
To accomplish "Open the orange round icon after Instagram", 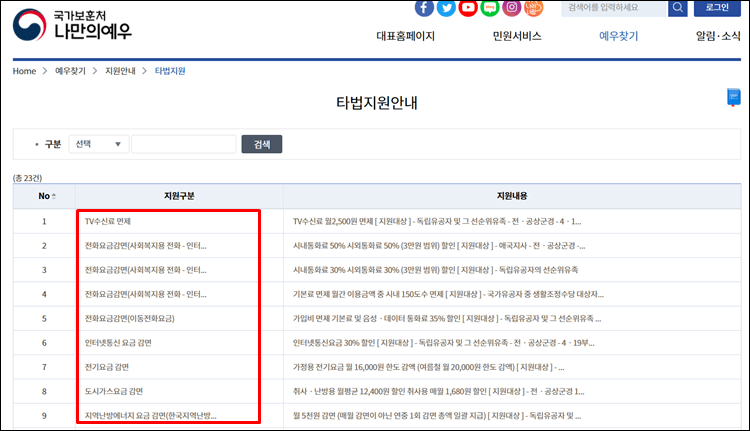I will (x=534, y=8).
